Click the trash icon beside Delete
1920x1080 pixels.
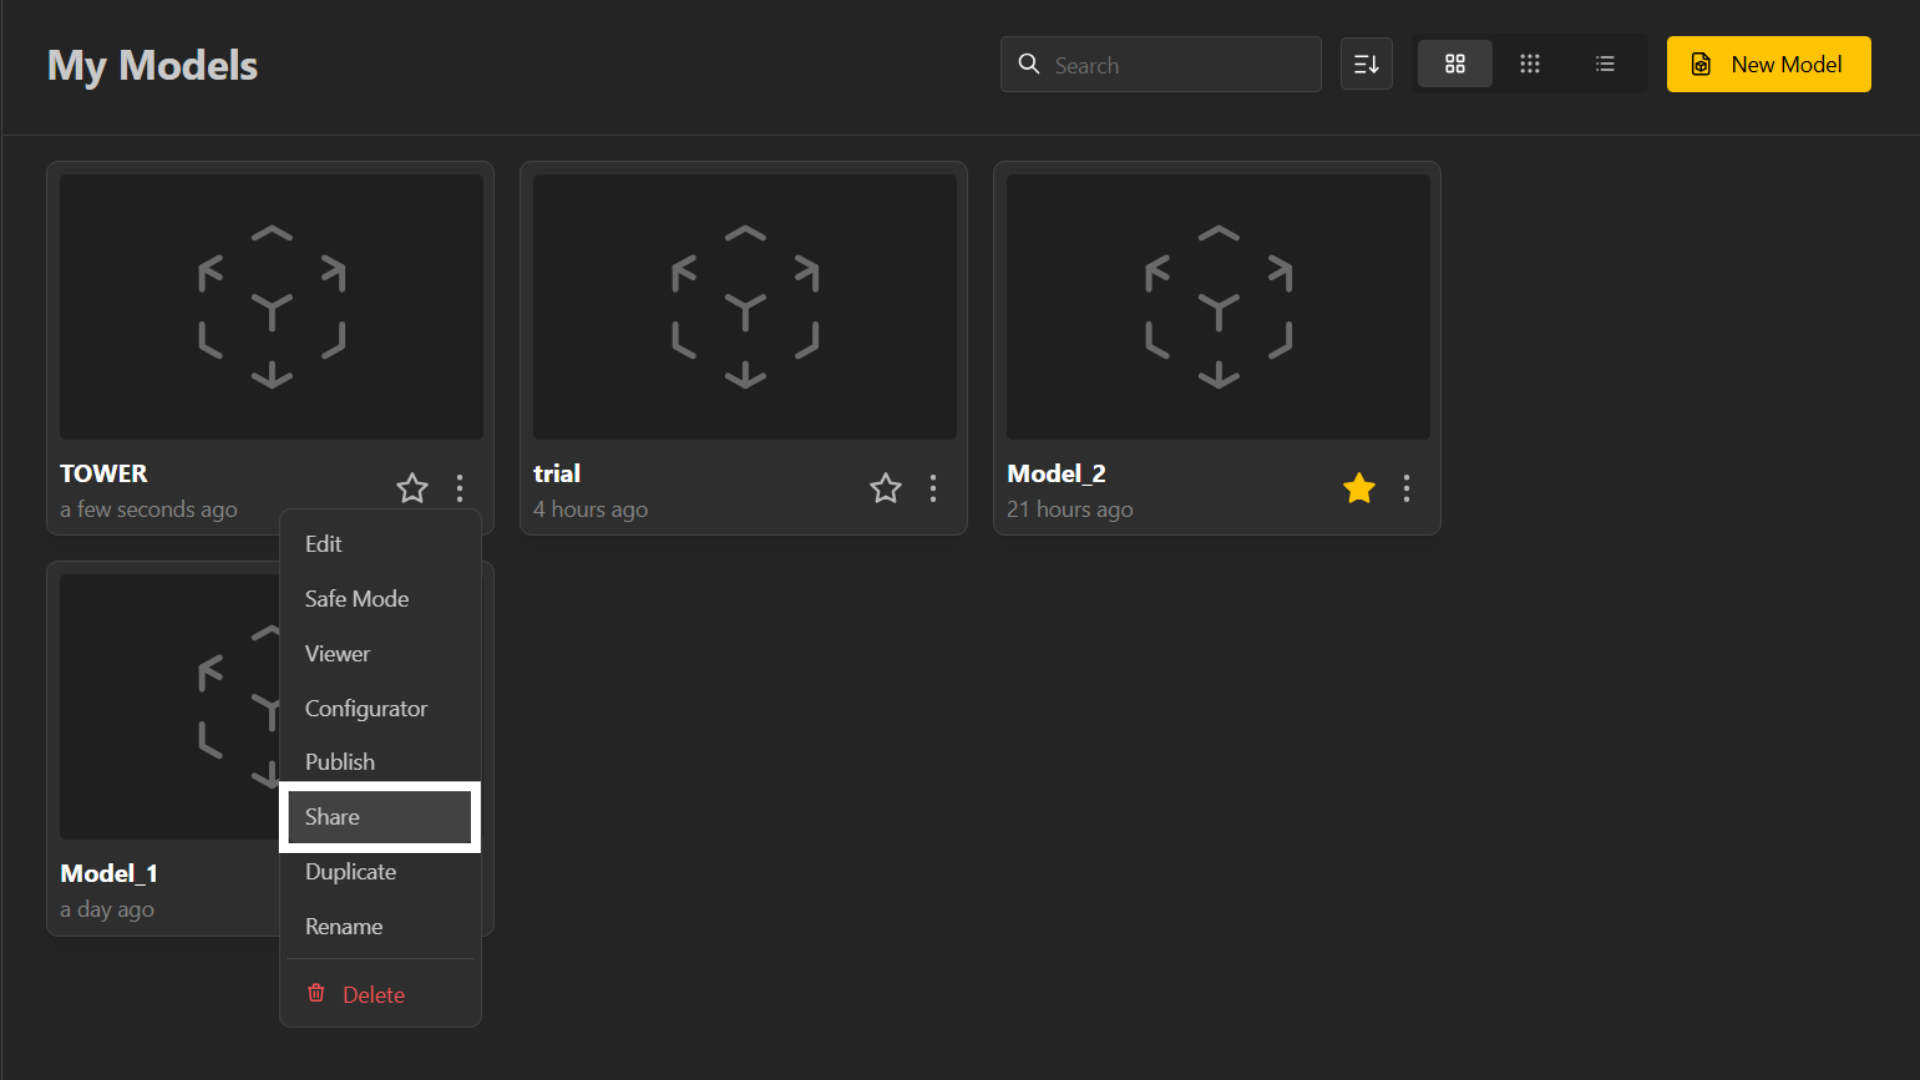coord(316,993)
